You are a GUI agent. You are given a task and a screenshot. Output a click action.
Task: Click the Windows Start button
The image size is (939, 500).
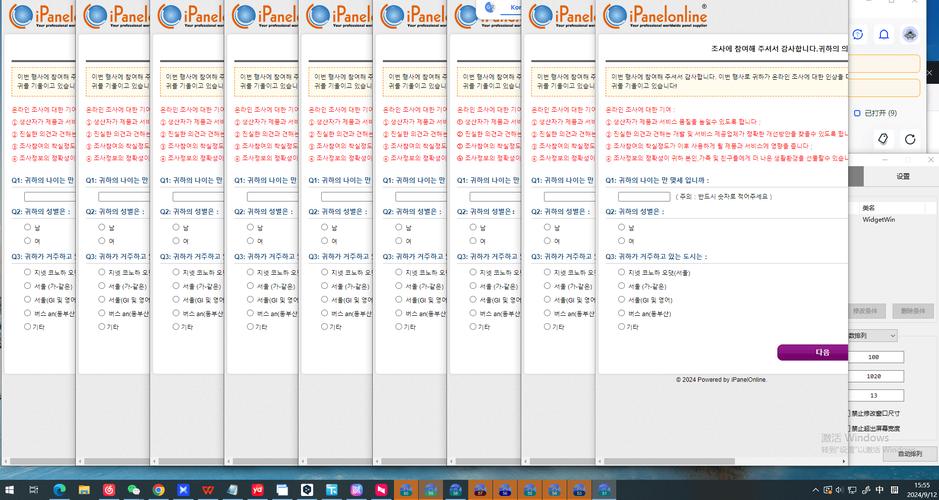tap(10, 489)
